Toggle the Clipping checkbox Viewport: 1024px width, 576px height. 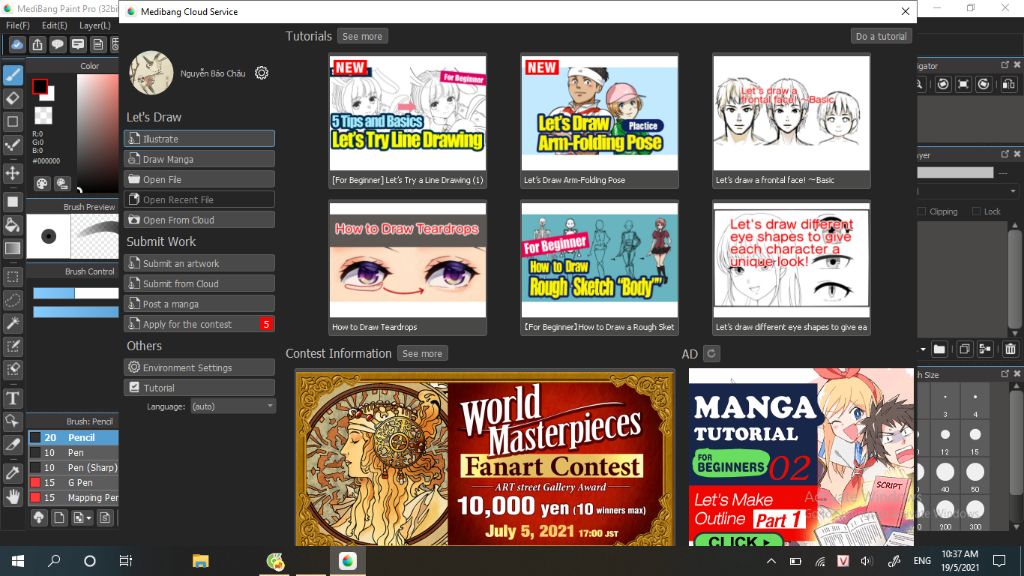(921, 212)
